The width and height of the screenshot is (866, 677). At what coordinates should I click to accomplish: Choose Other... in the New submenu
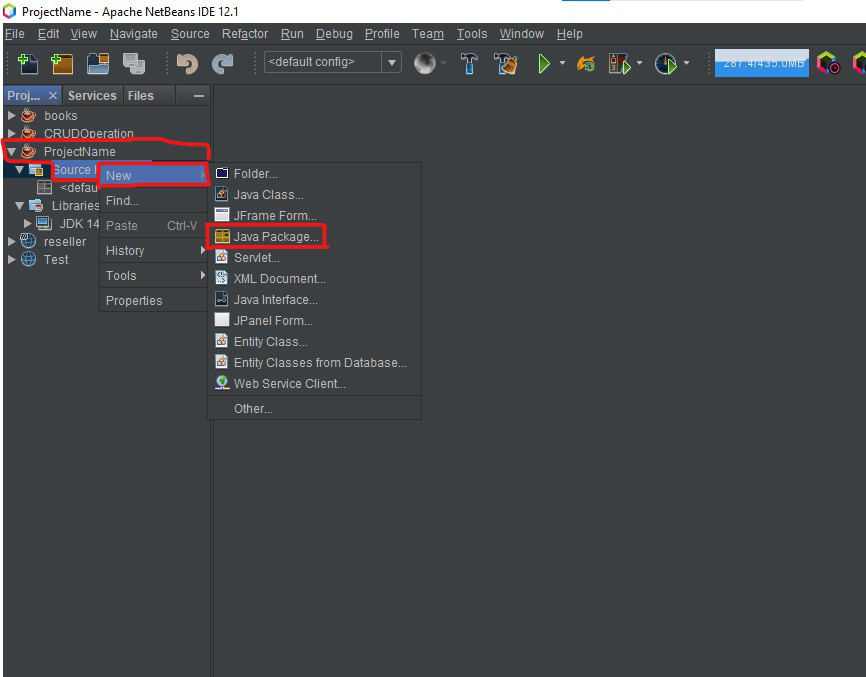[x=315, y=409]
